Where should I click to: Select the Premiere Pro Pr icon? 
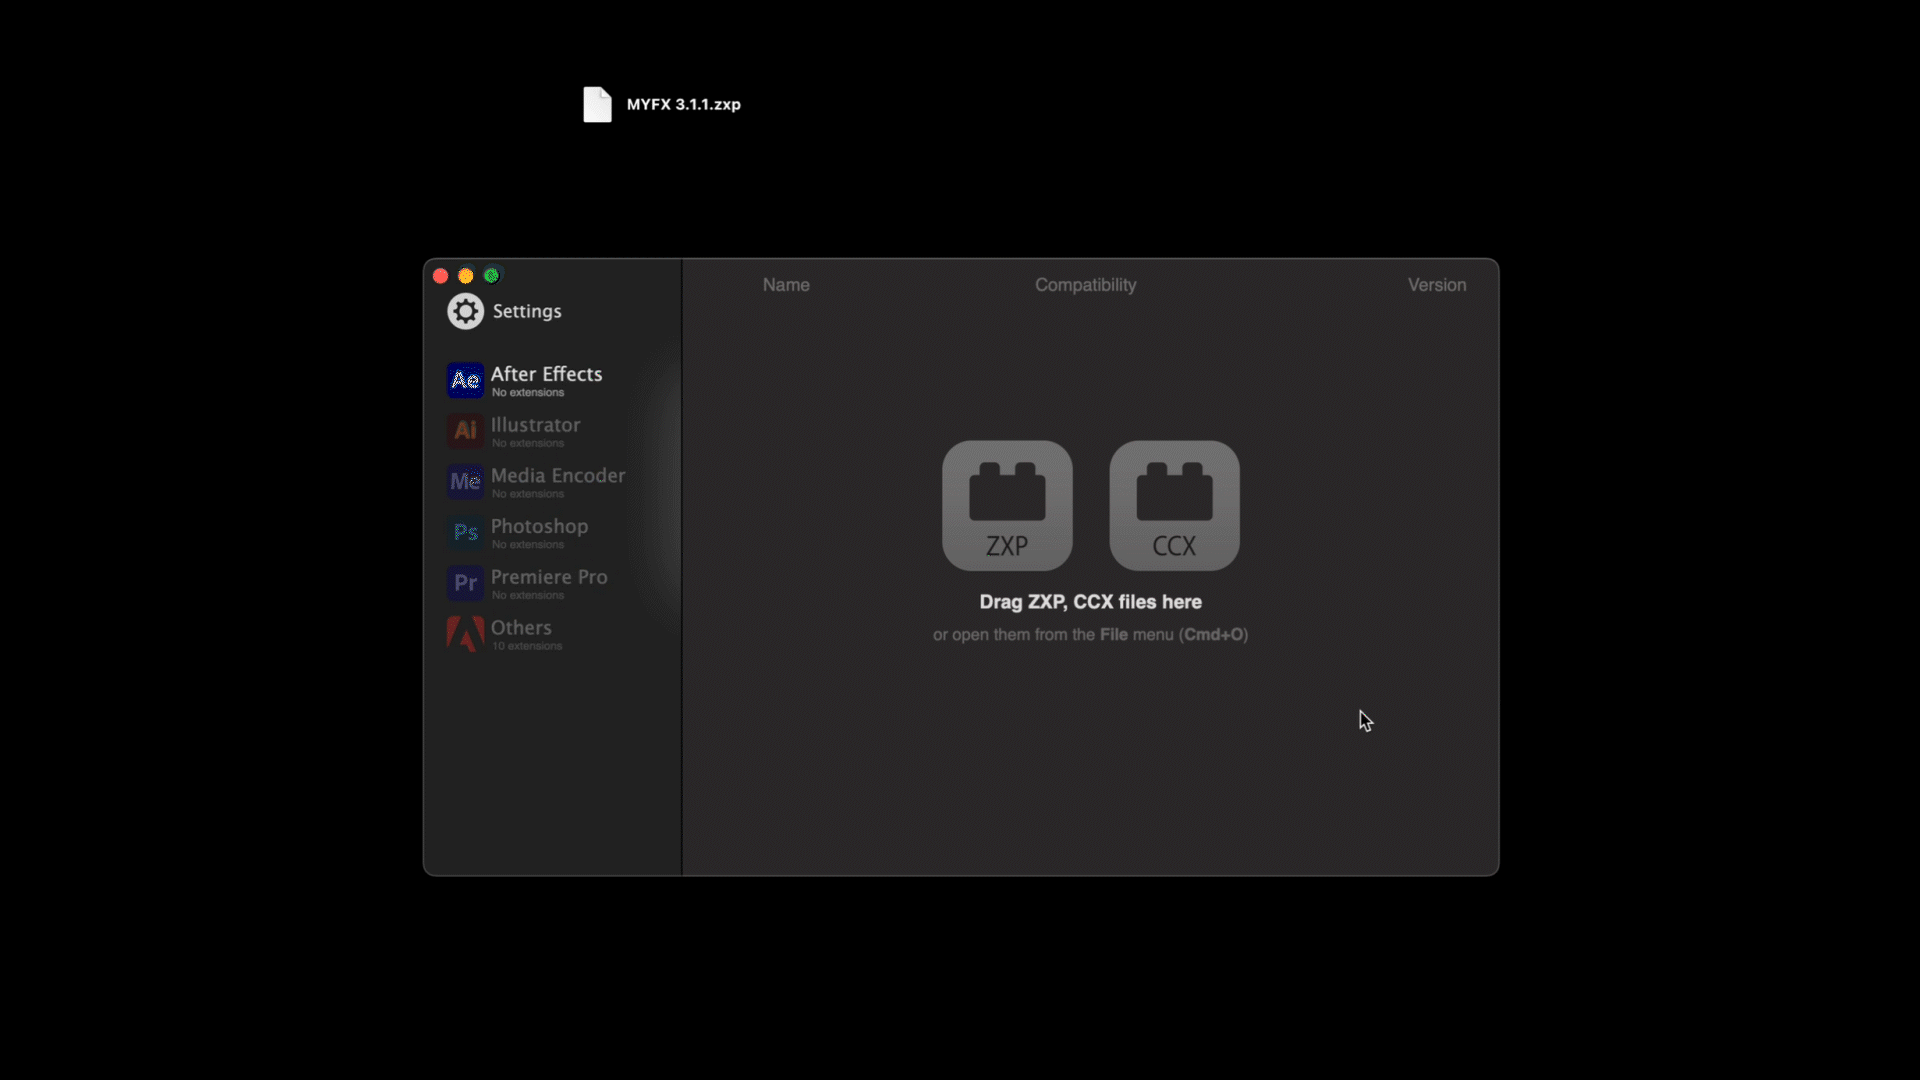[465, 583]
